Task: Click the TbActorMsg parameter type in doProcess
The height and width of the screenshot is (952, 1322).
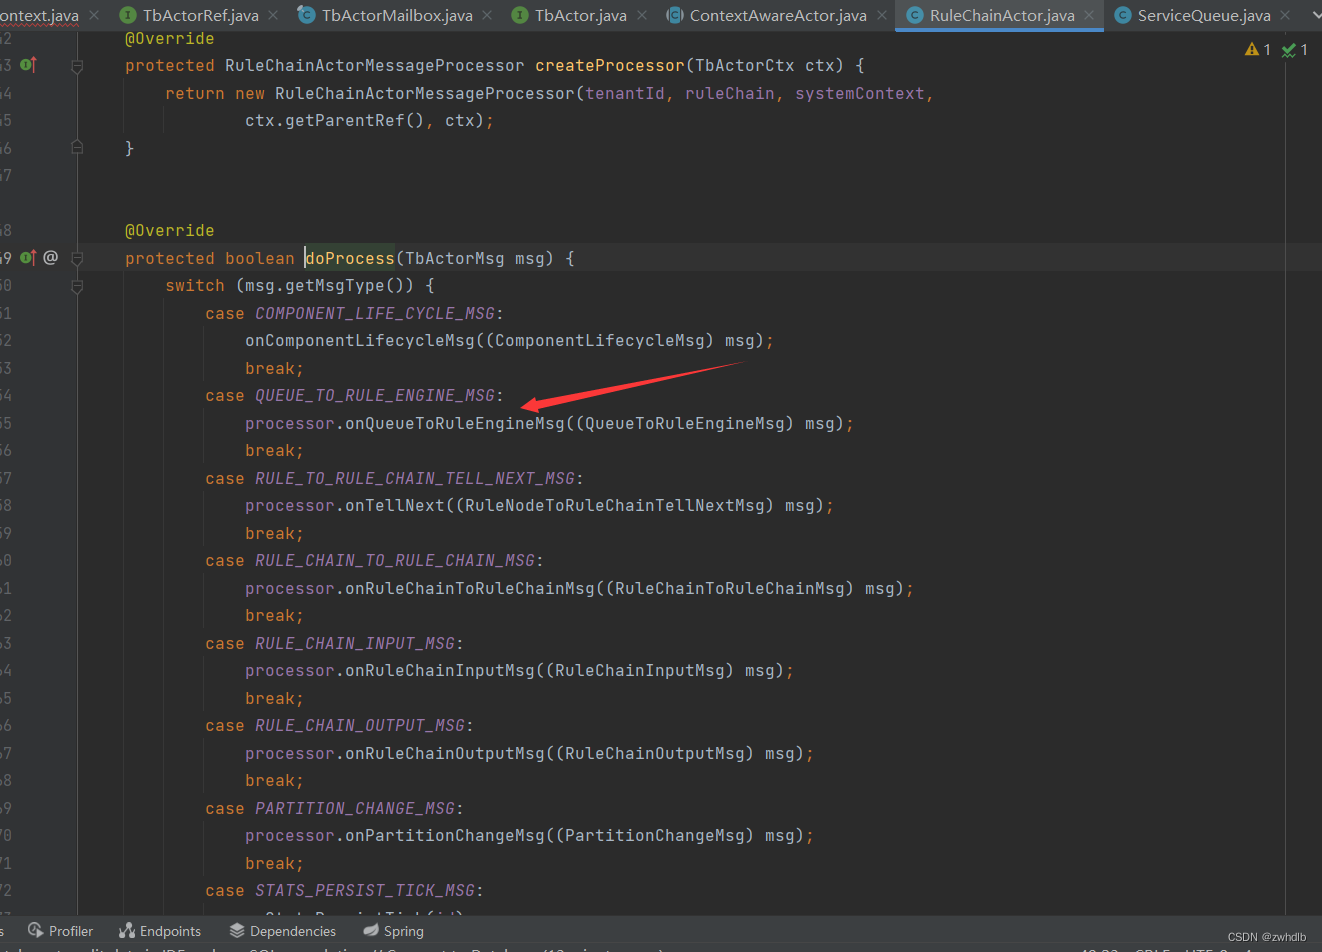Action: point(455,258)
